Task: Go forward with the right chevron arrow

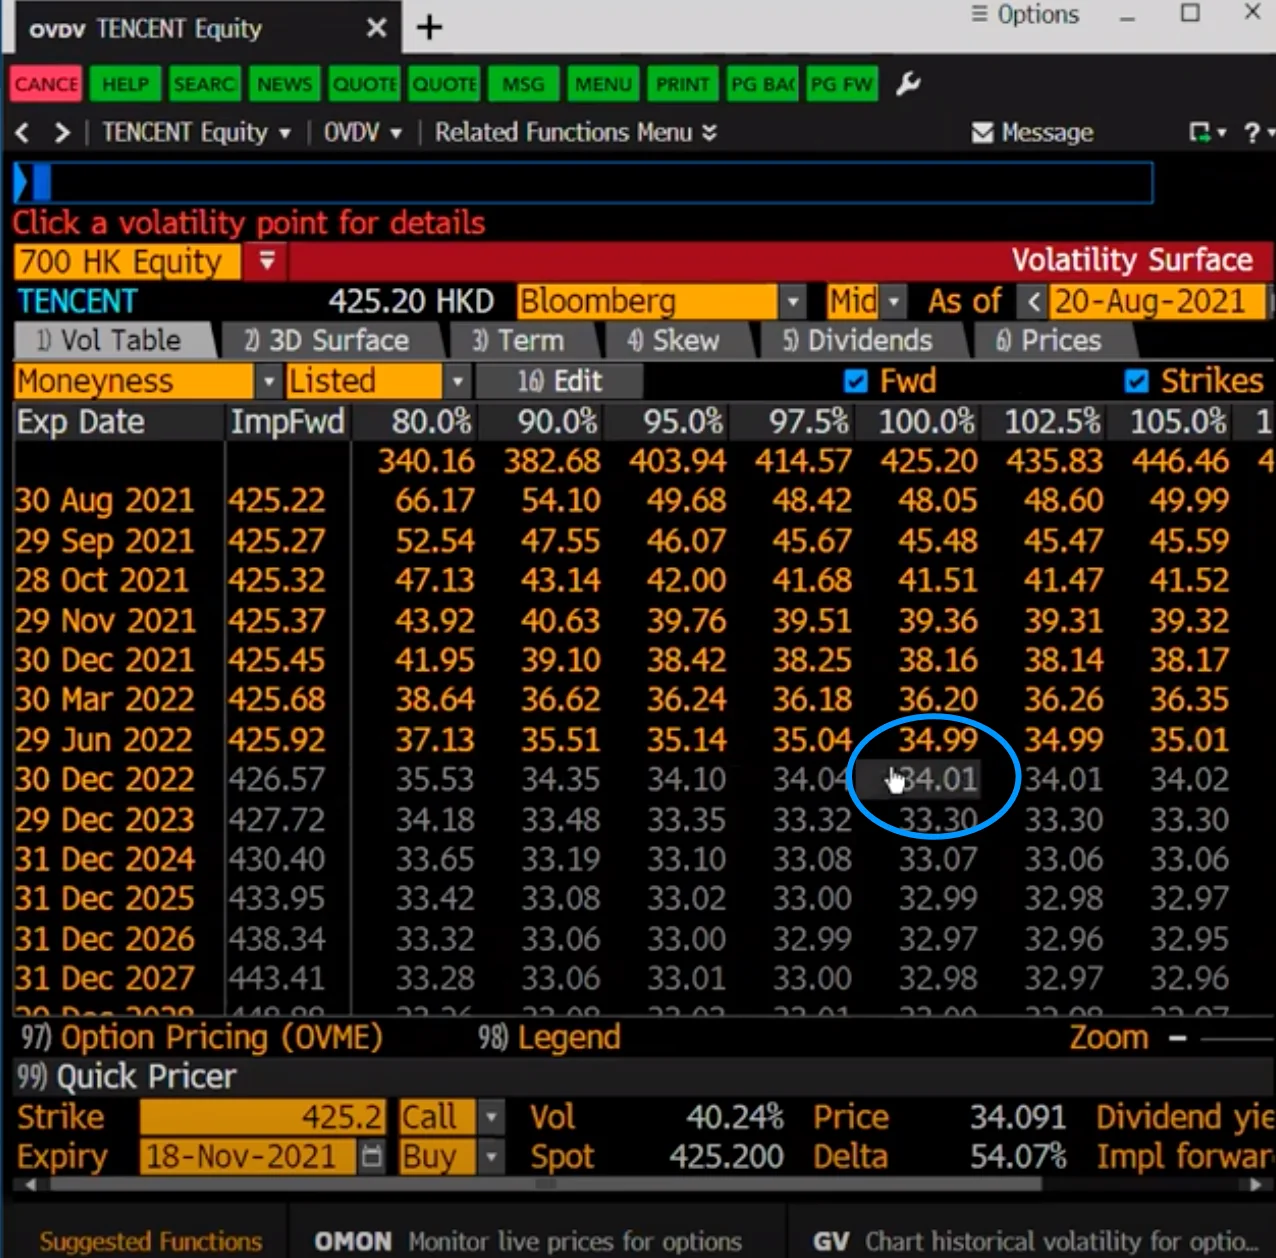Action: (62, 133)
